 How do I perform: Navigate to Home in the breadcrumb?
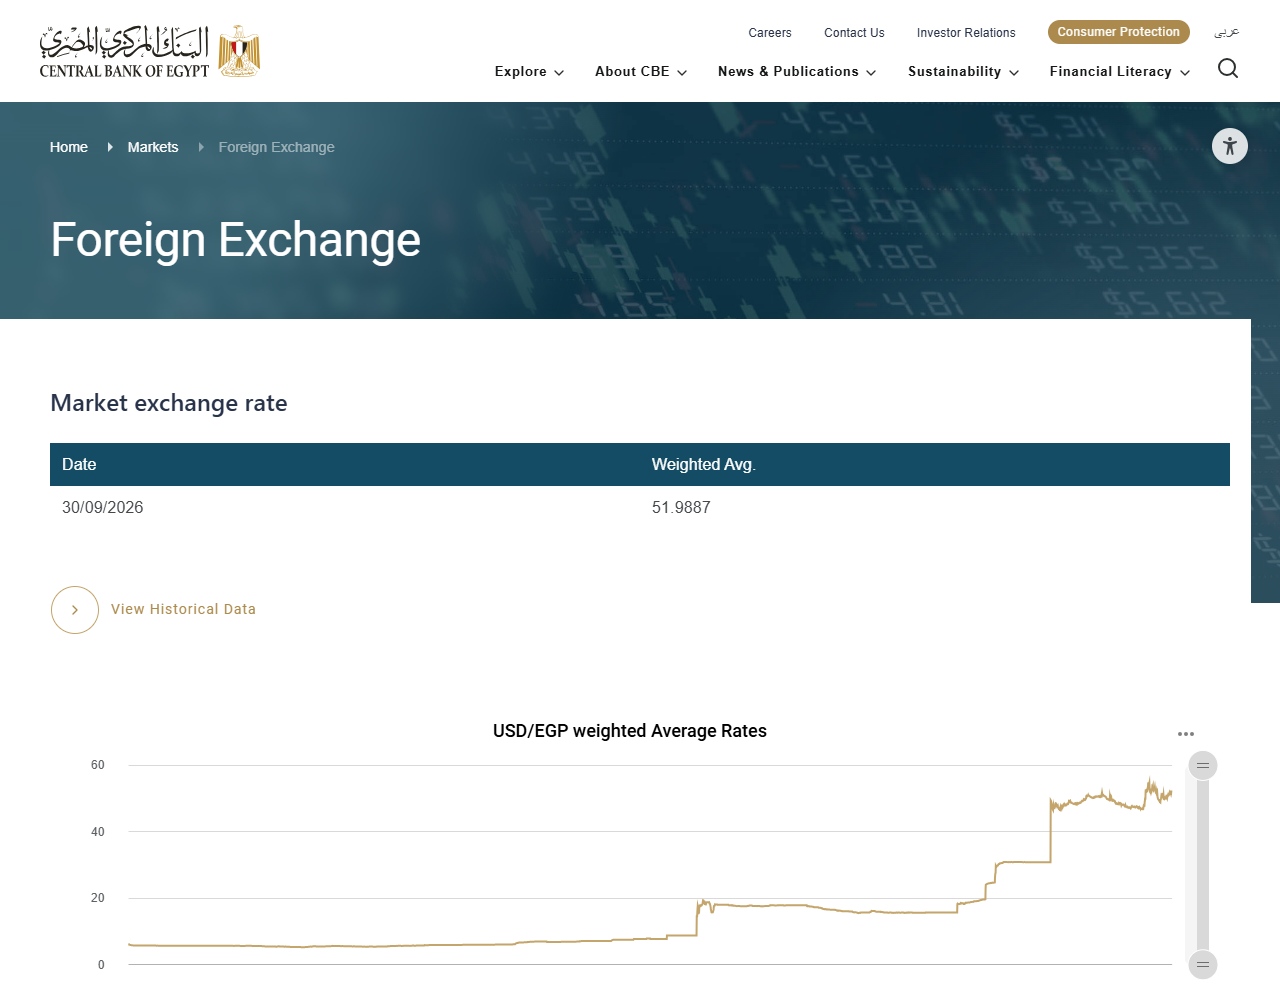click(x=69, y=147)
